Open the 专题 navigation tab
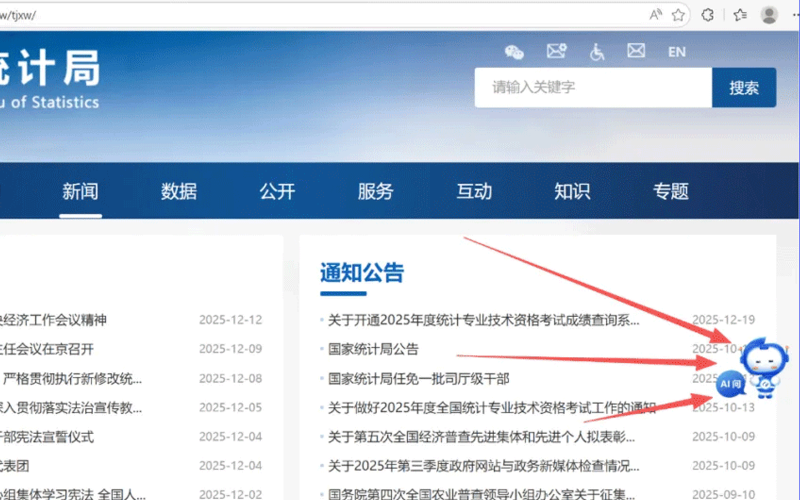The height and width of the screenshot is (500, 800). pyautogui.click(x=671, y=191)
